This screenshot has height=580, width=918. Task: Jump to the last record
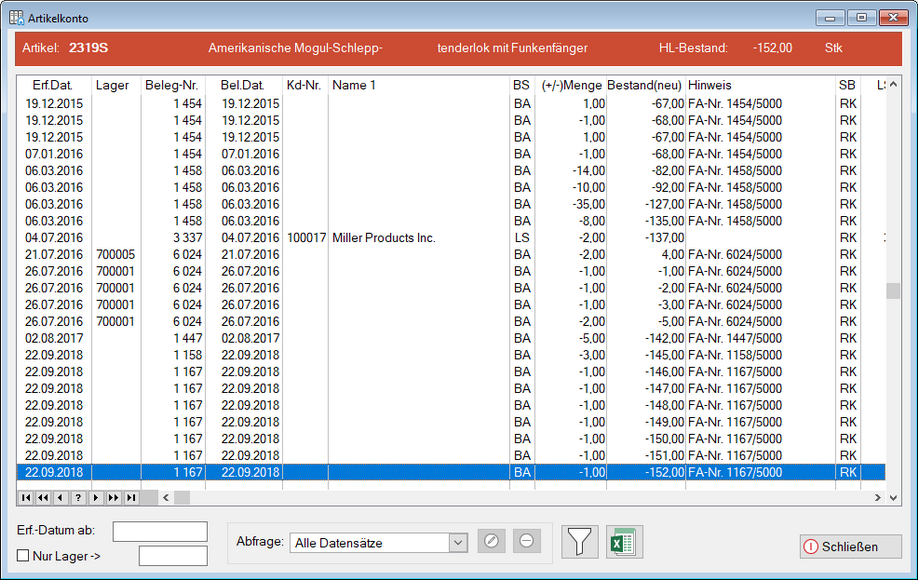[x=130, y=497]
